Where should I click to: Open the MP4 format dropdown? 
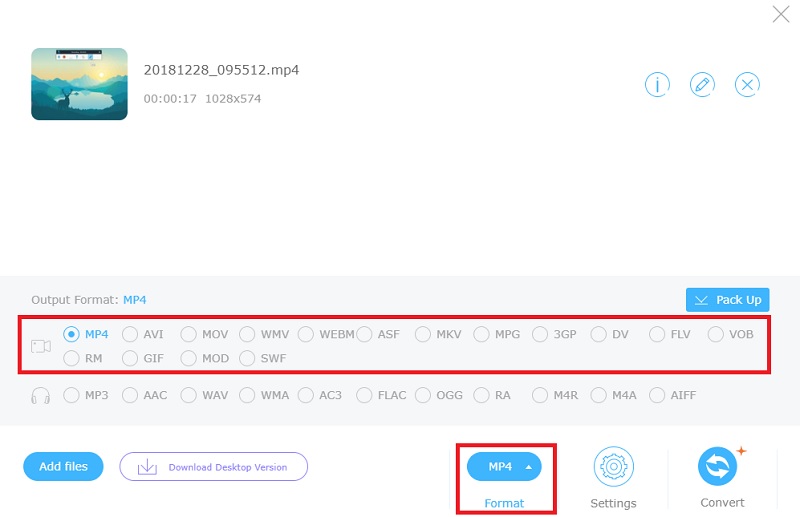pos(504,467)
